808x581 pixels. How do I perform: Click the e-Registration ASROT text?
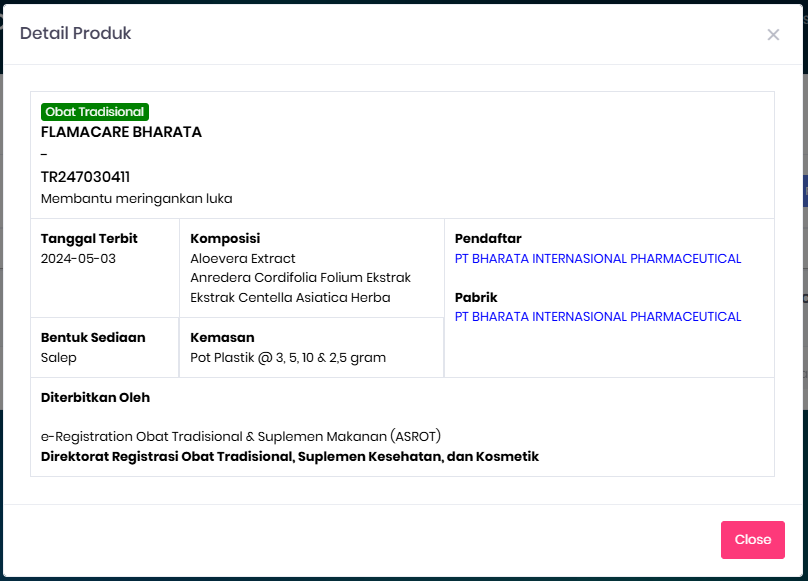click(x=241, y=437)
